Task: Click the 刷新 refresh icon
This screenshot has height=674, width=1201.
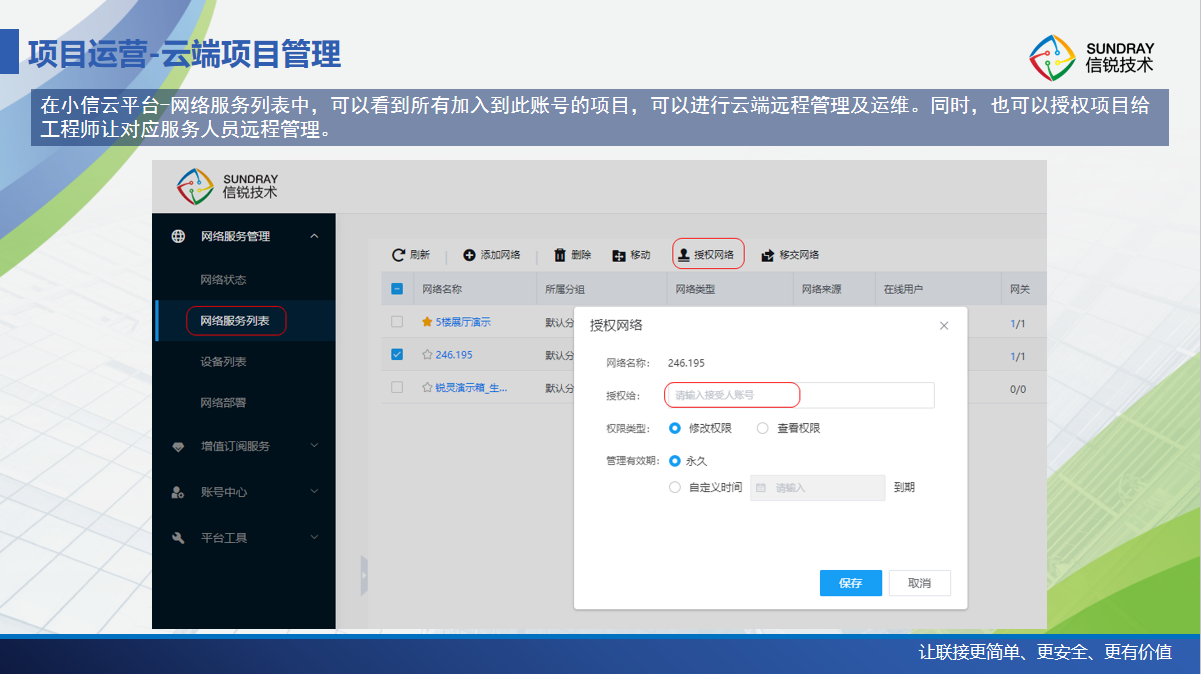Action: [x=399, y=255]
